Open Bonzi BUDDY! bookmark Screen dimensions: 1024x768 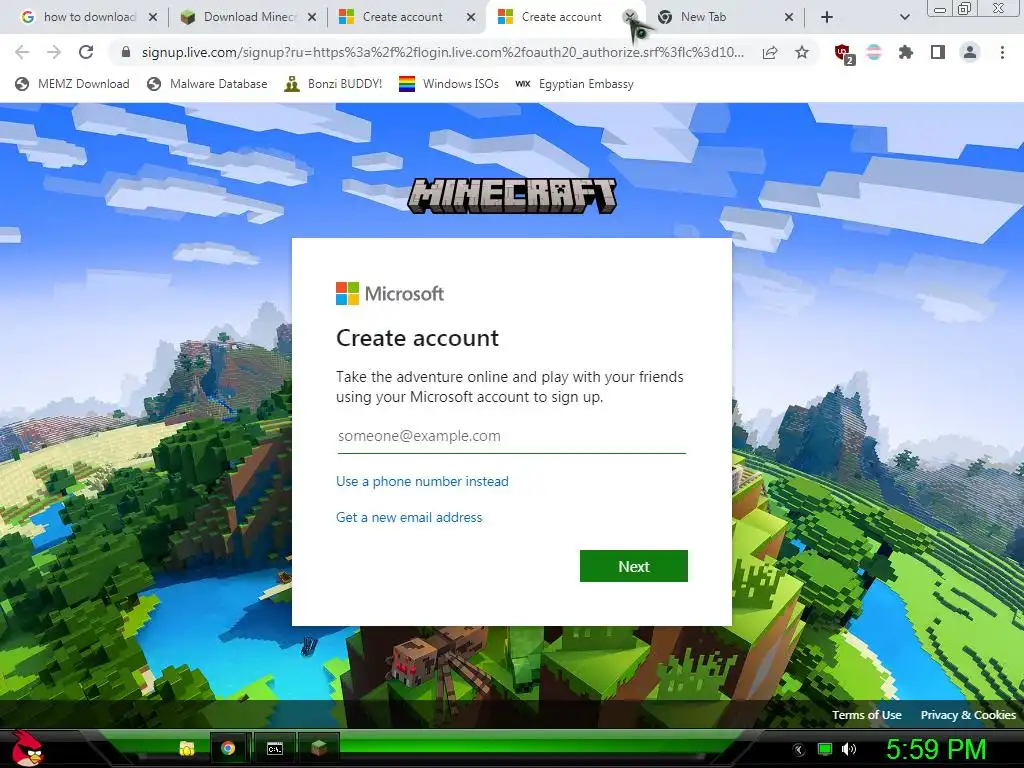[x=334, y=84]
